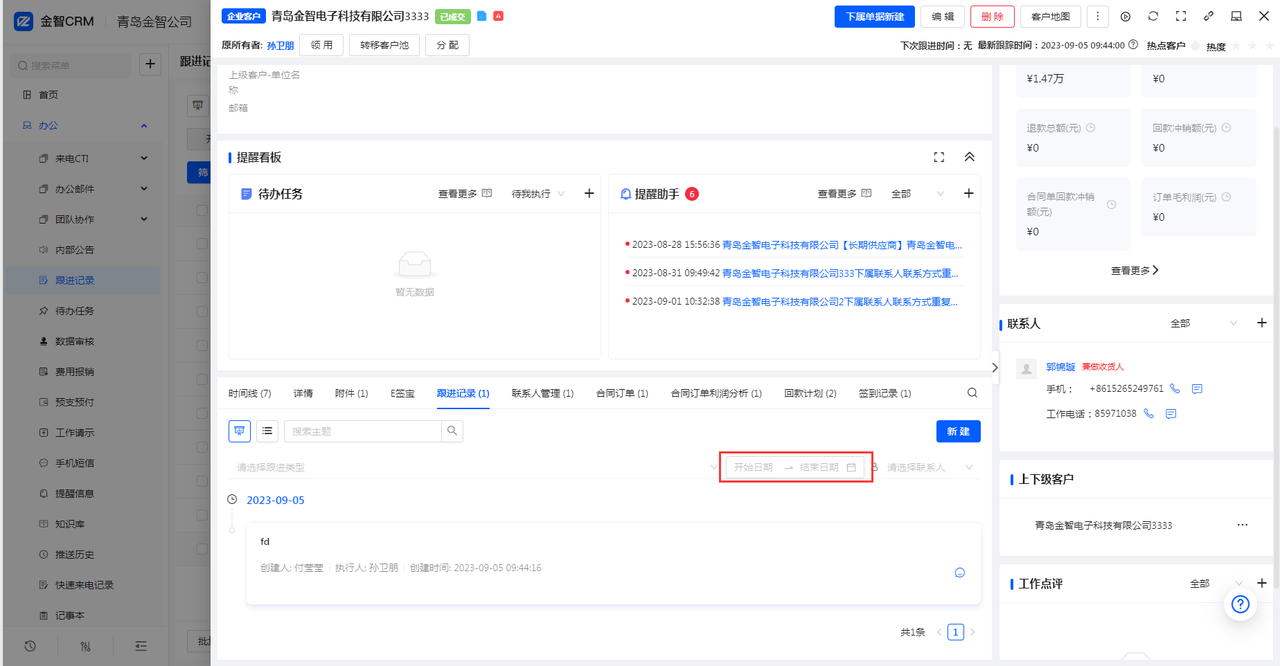This screenshot has height=666, width=1280.
Task: Switch to the 时间线 (7) tab
Action: pos(249,394)
